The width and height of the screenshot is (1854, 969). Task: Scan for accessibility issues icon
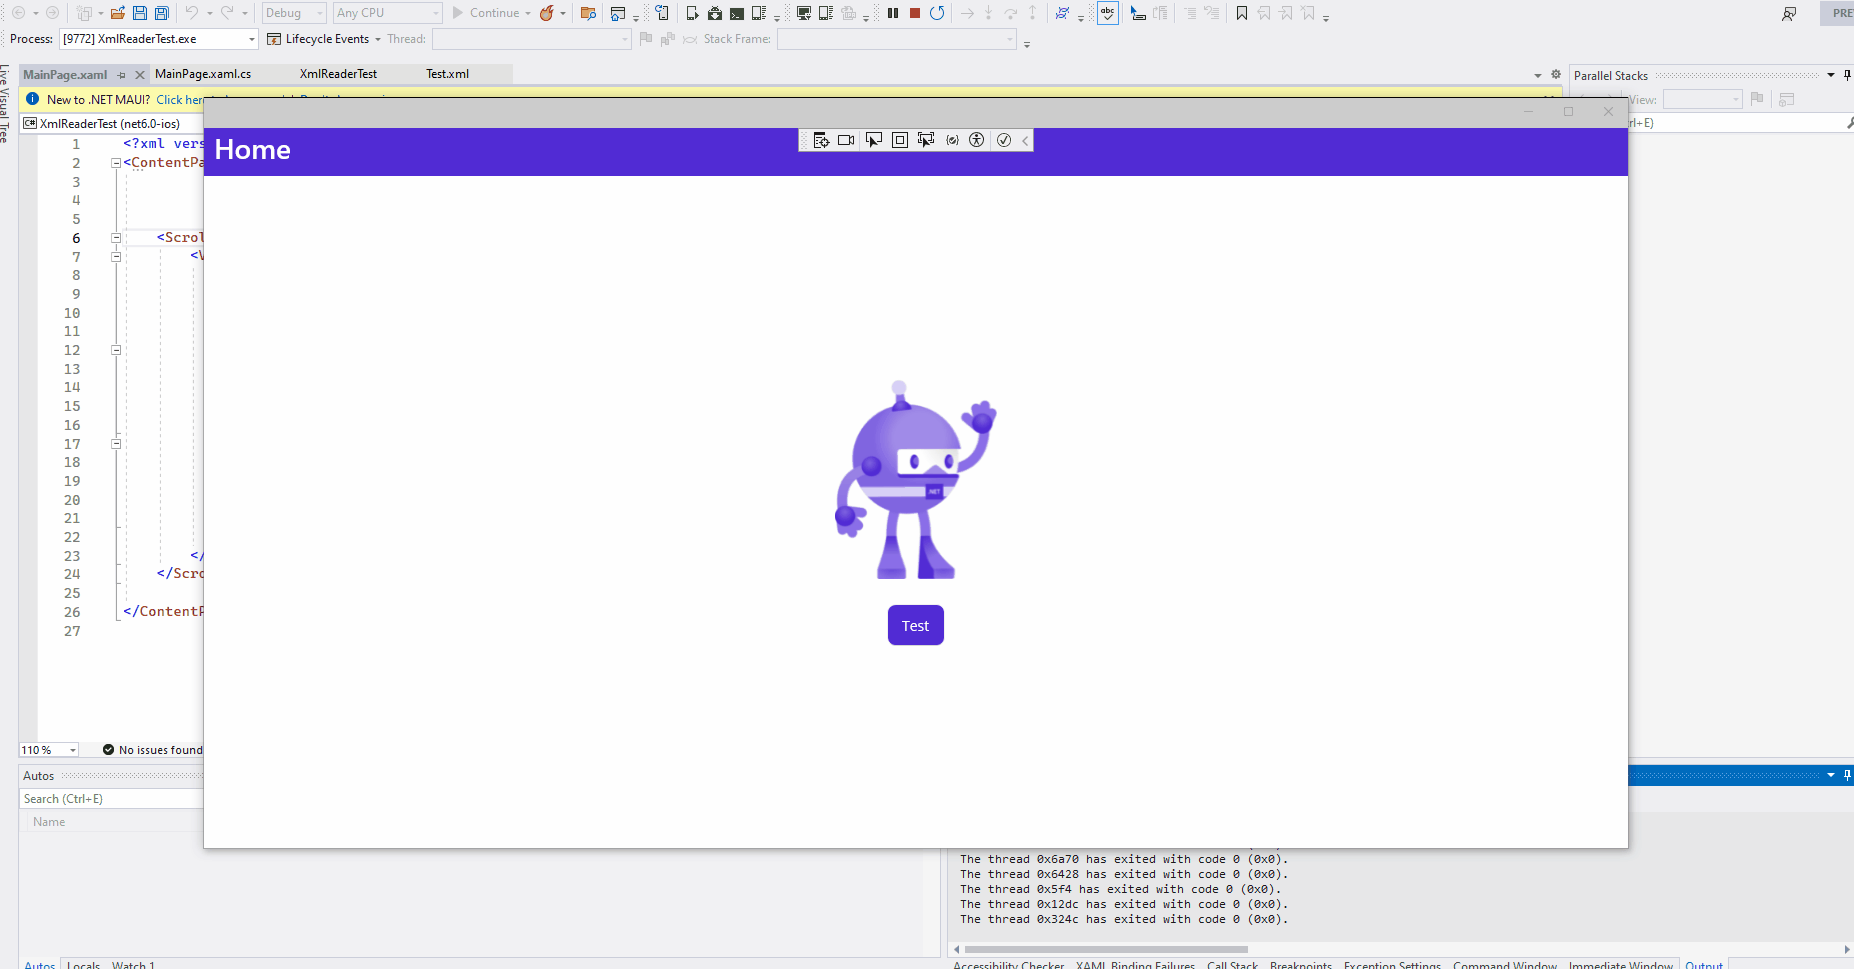(977, 140)
